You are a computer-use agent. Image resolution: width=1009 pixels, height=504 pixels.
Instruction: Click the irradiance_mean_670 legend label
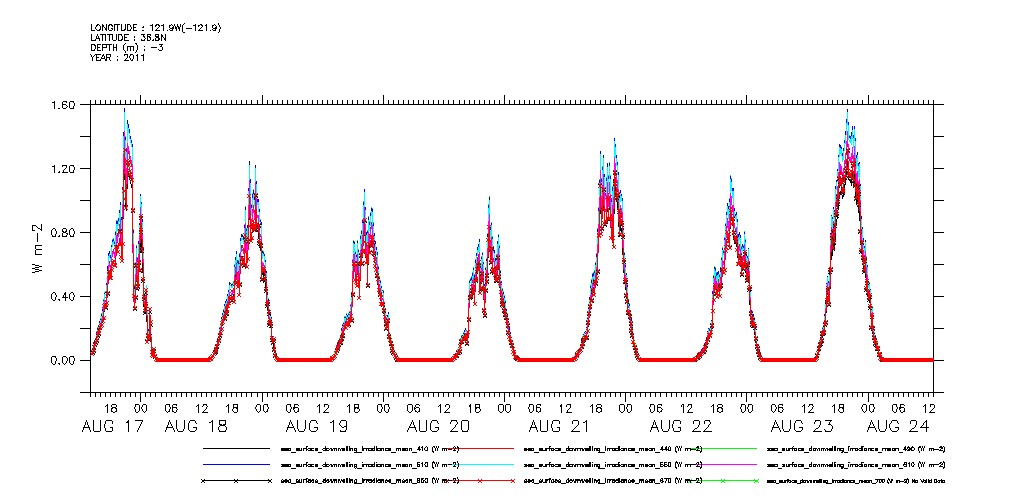click(613, 481)
